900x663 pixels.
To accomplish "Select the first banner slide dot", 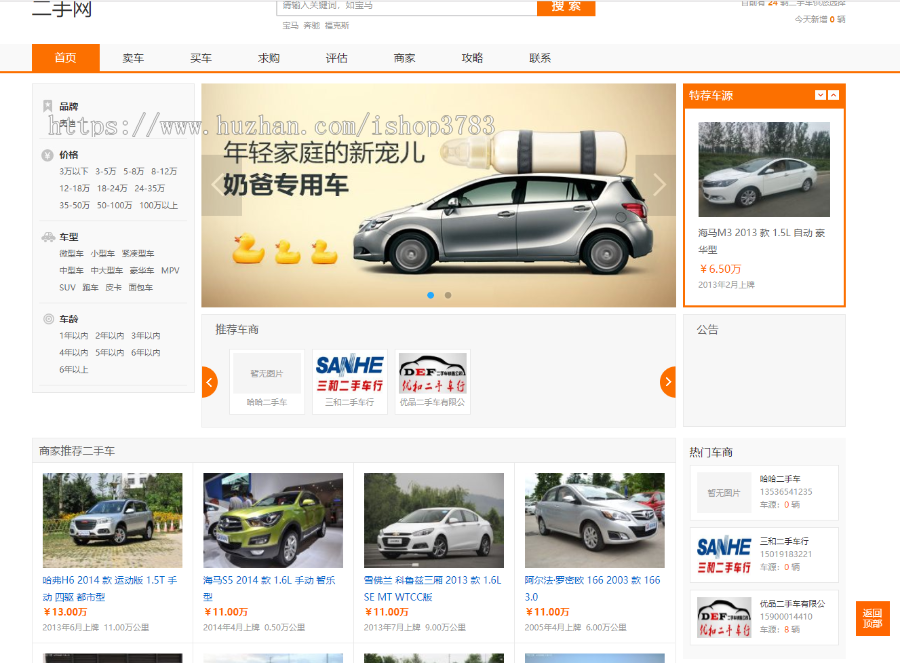I will tap(431, 295).
